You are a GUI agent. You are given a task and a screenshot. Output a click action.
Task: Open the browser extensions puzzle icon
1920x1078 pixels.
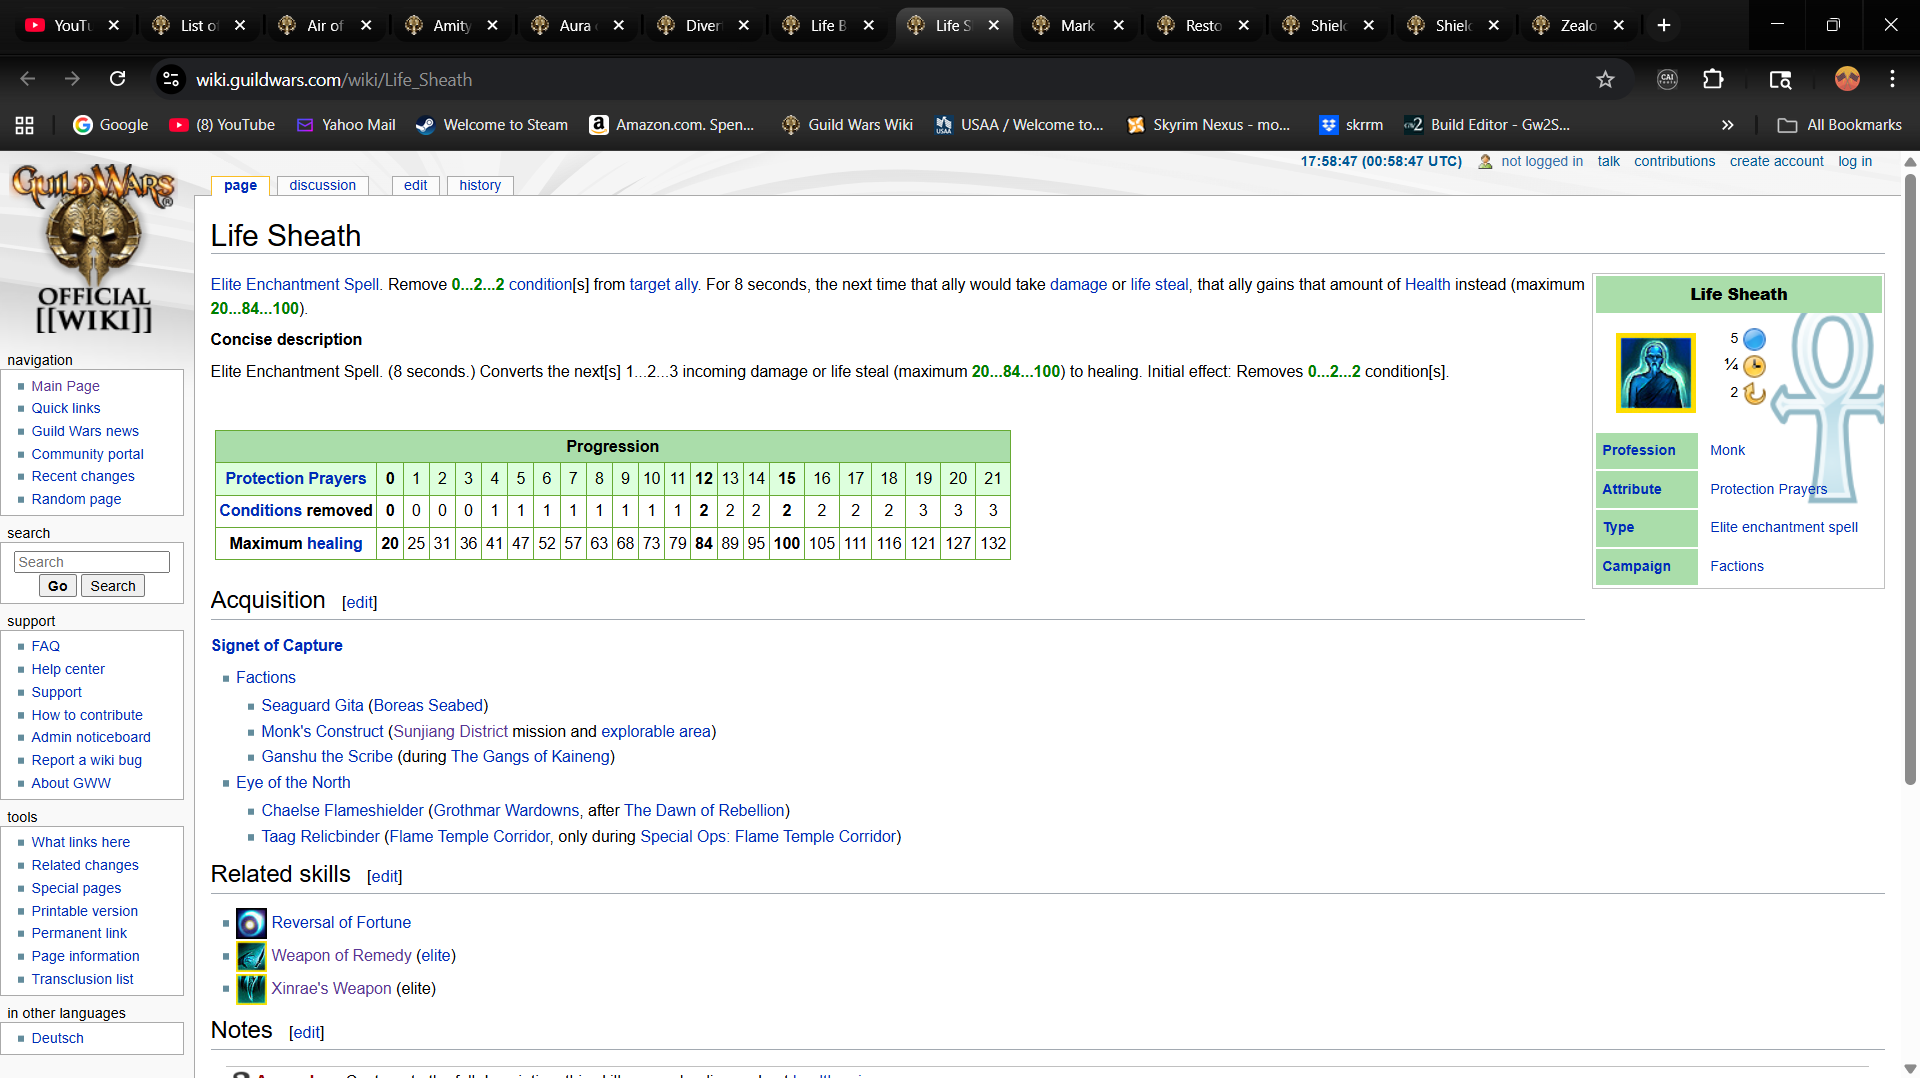[1713, 79]
